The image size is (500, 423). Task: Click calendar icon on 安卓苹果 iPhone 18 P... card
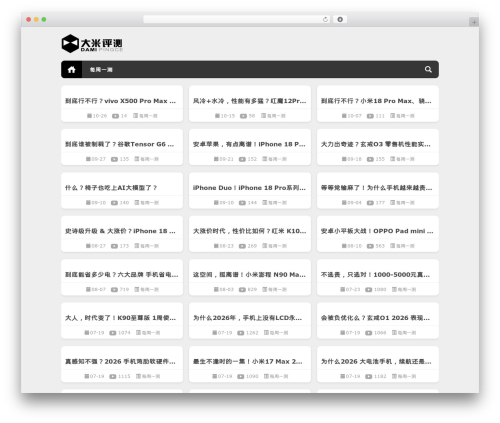click(216, 159)
